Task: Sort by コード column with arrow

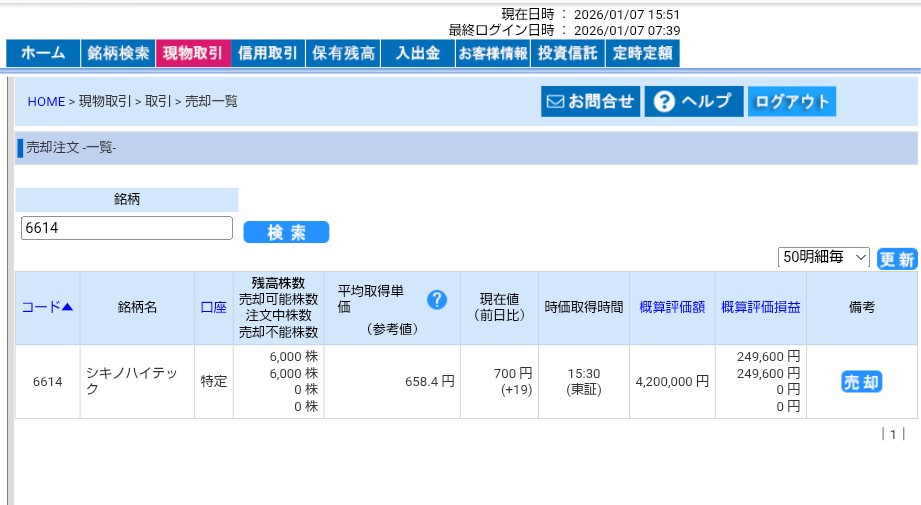Action: click(47, 307)
